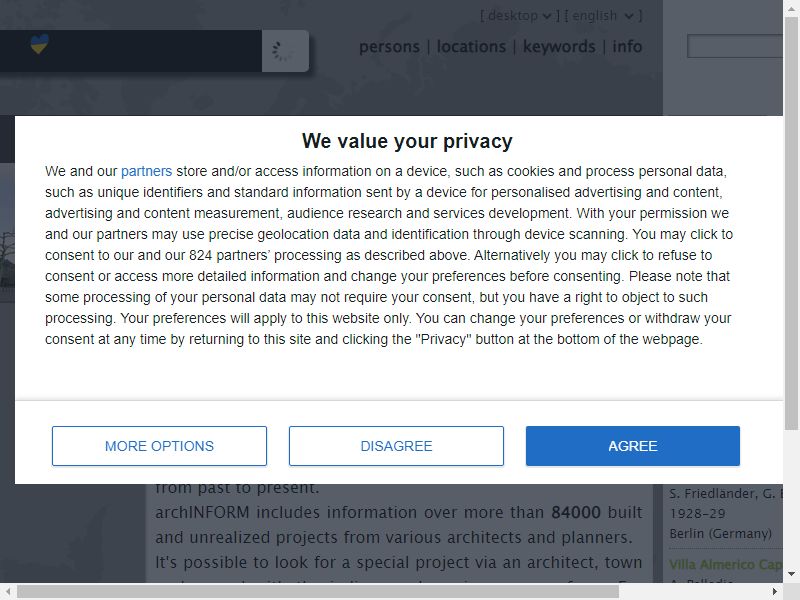
Task: Click the vertical scrollbar down arrow
Action: tap(791, 574)
